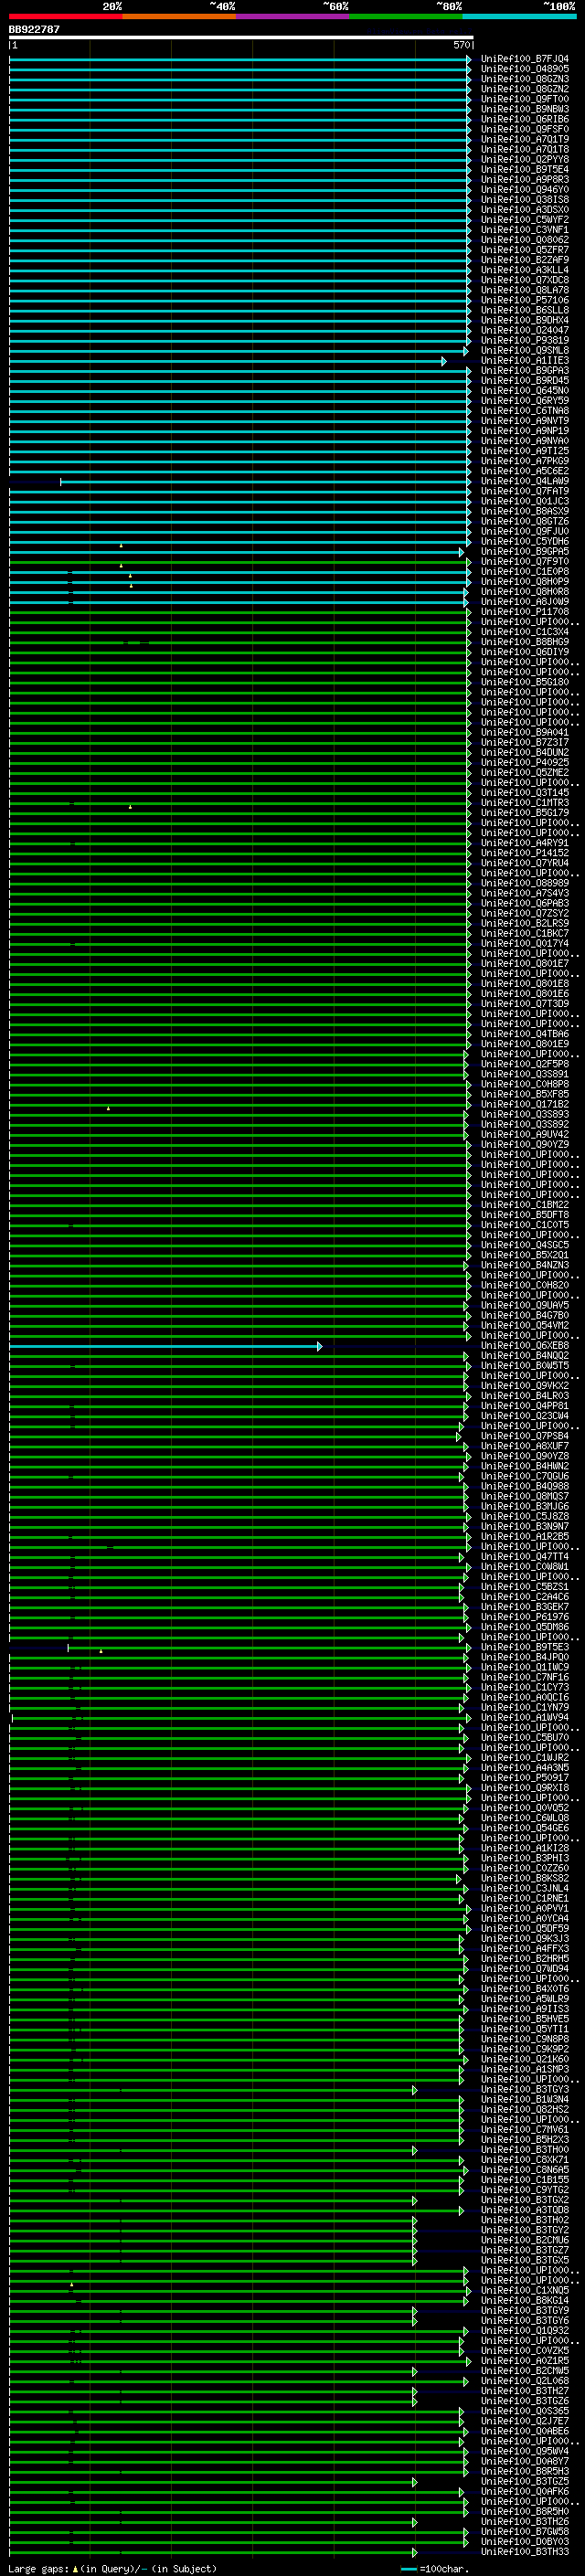
Task: Select label UniRef100_A8J0W9
Action: [x=525, y=602]
